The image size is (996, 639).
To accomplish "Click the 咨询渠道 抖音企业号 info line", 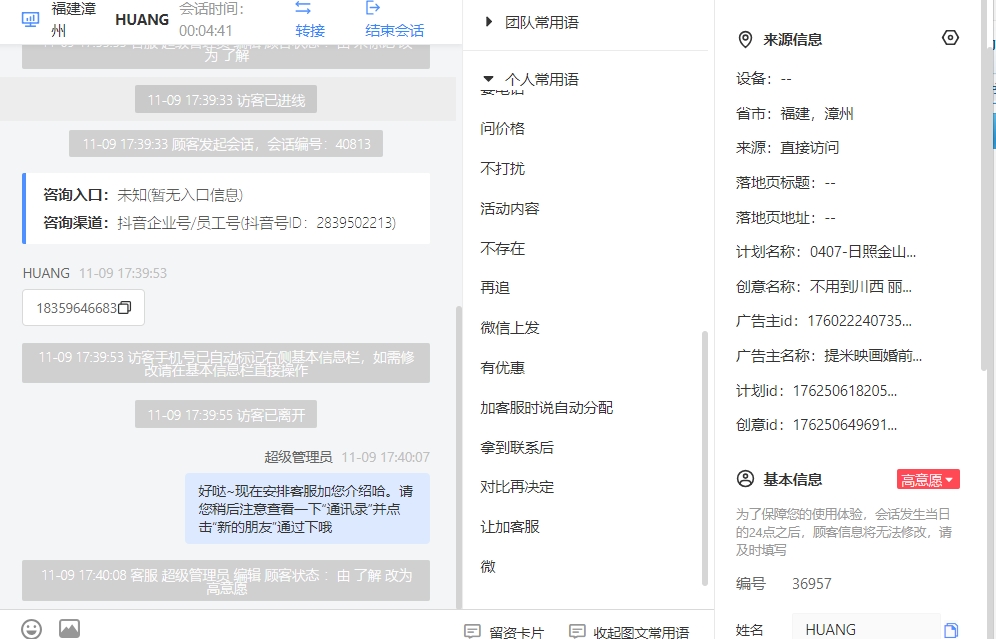I will pyautogui.click(x=220, y=223).
